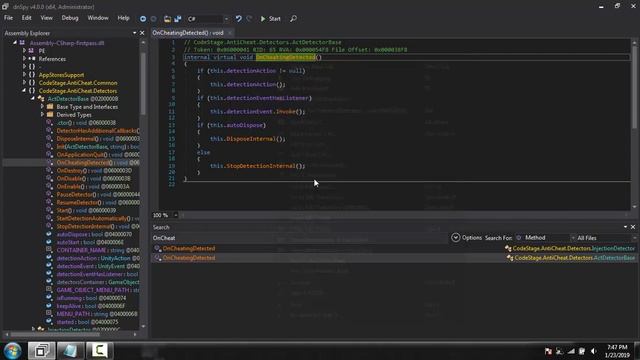Collapse the Assembly-CSharp-firstpass.dll node

click(15, 42)
